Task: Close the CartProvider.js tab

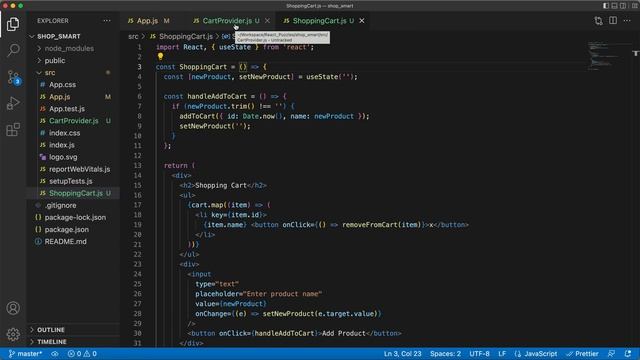Action: (267, 20)
